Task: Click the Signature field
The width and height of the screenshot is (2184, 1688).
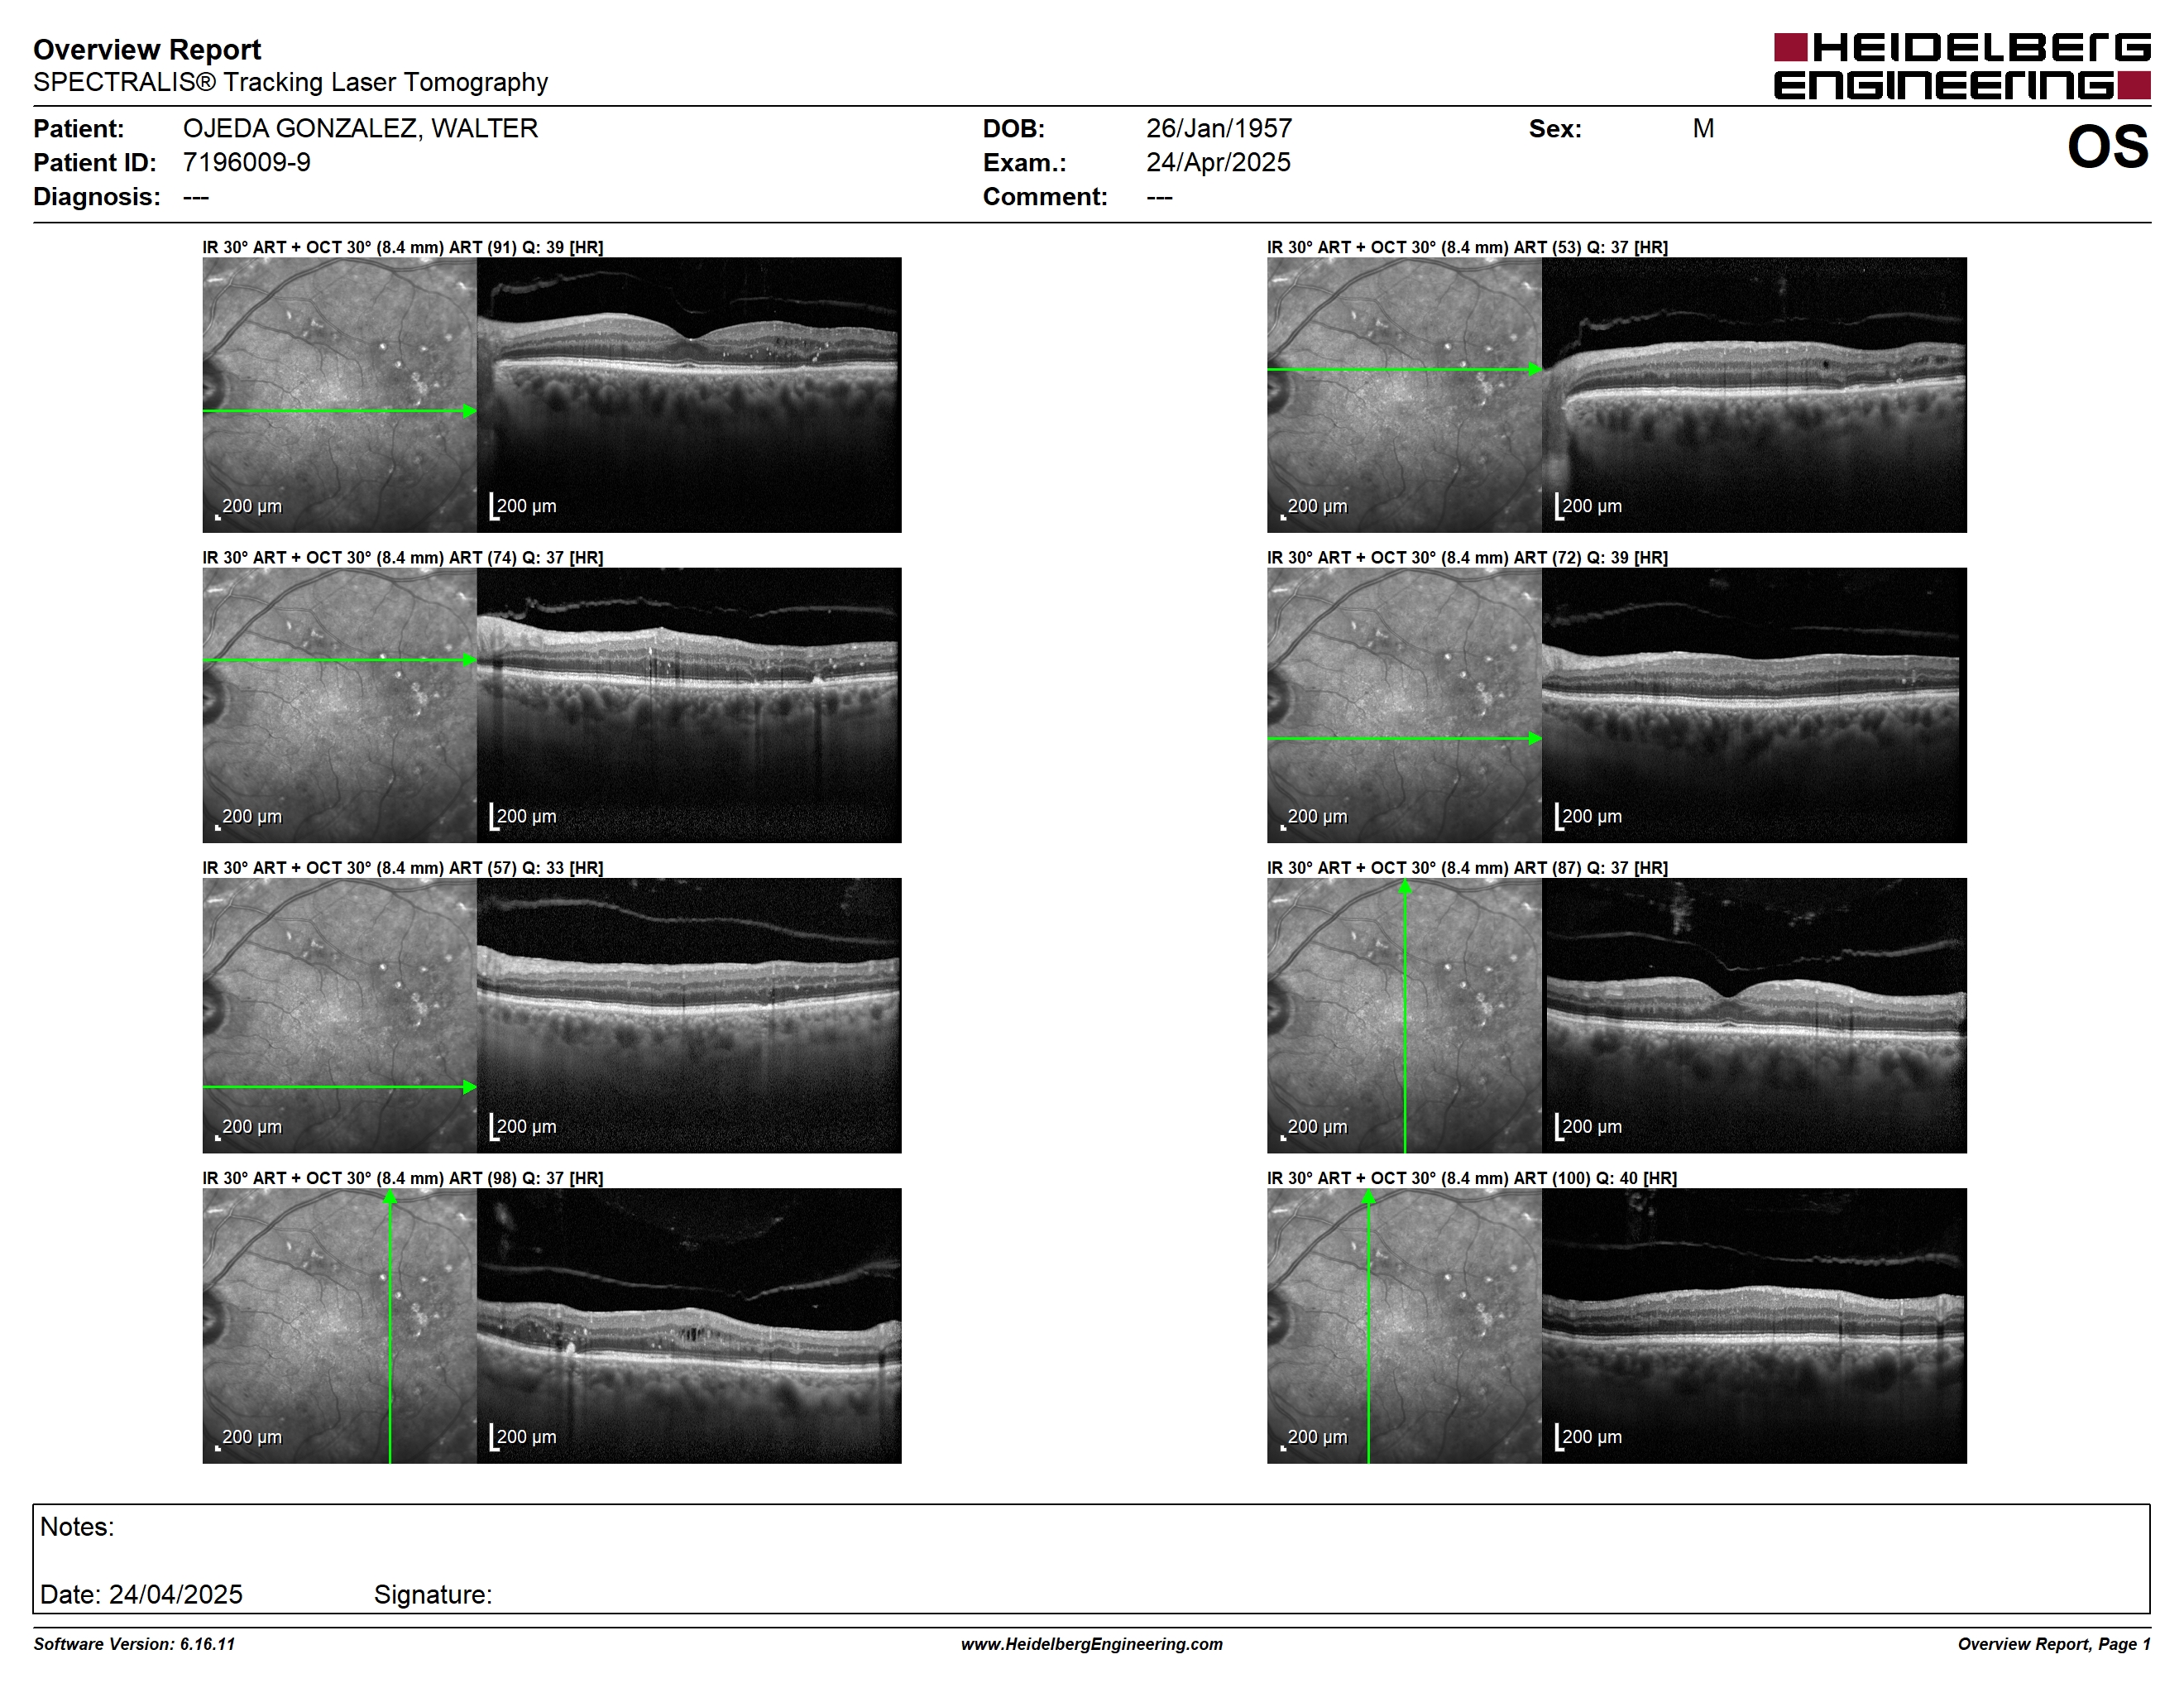Action: (433, 1595)
